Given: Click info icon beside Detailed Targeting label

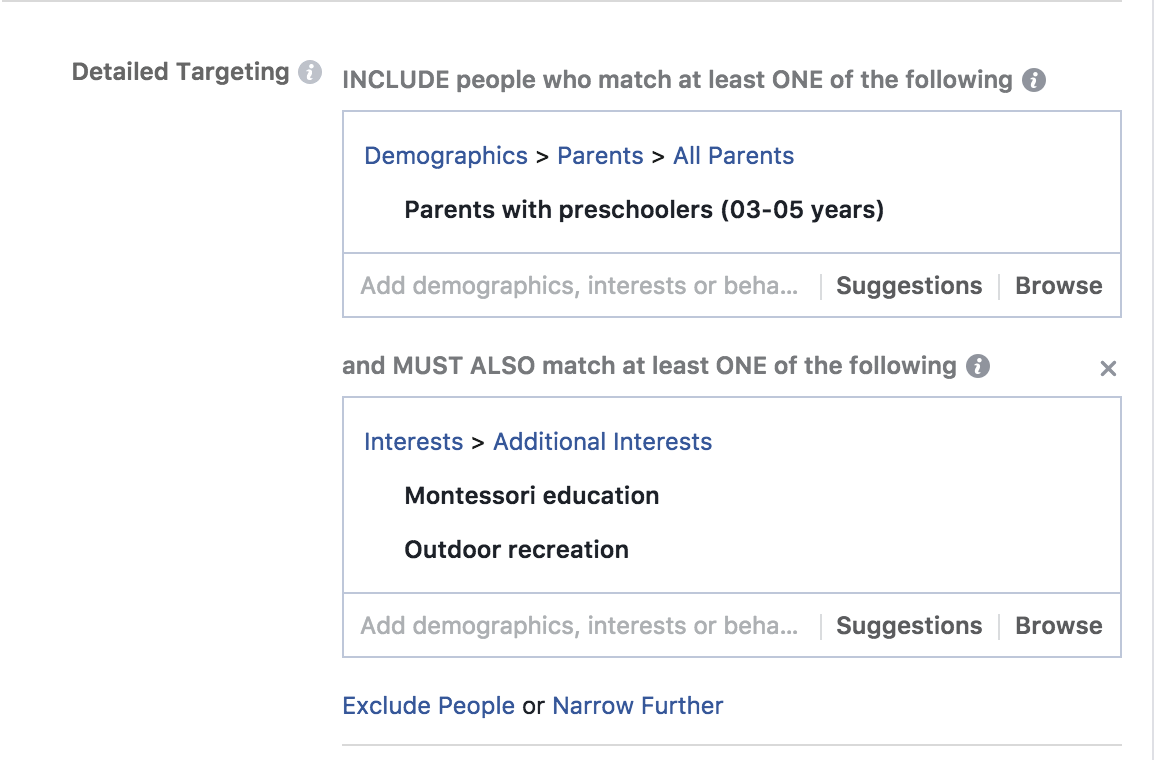Looking at the screenshot, I should coord(310,73).
